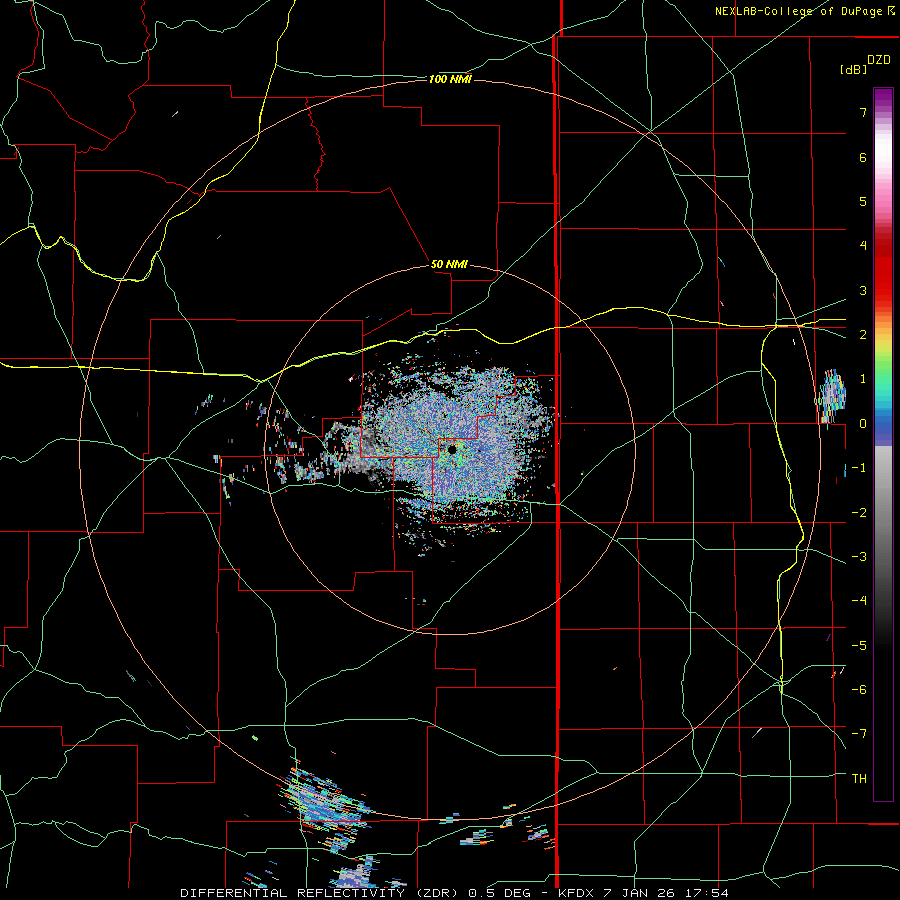Click the -1 value on the color scale
Screen dimensions: 900x900
(859, 468)
